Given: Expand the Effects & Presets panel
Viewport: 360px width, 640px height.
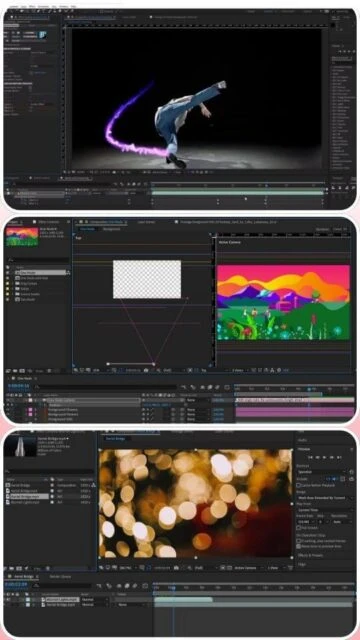Looking at the screenshot, I should (310, 556).
